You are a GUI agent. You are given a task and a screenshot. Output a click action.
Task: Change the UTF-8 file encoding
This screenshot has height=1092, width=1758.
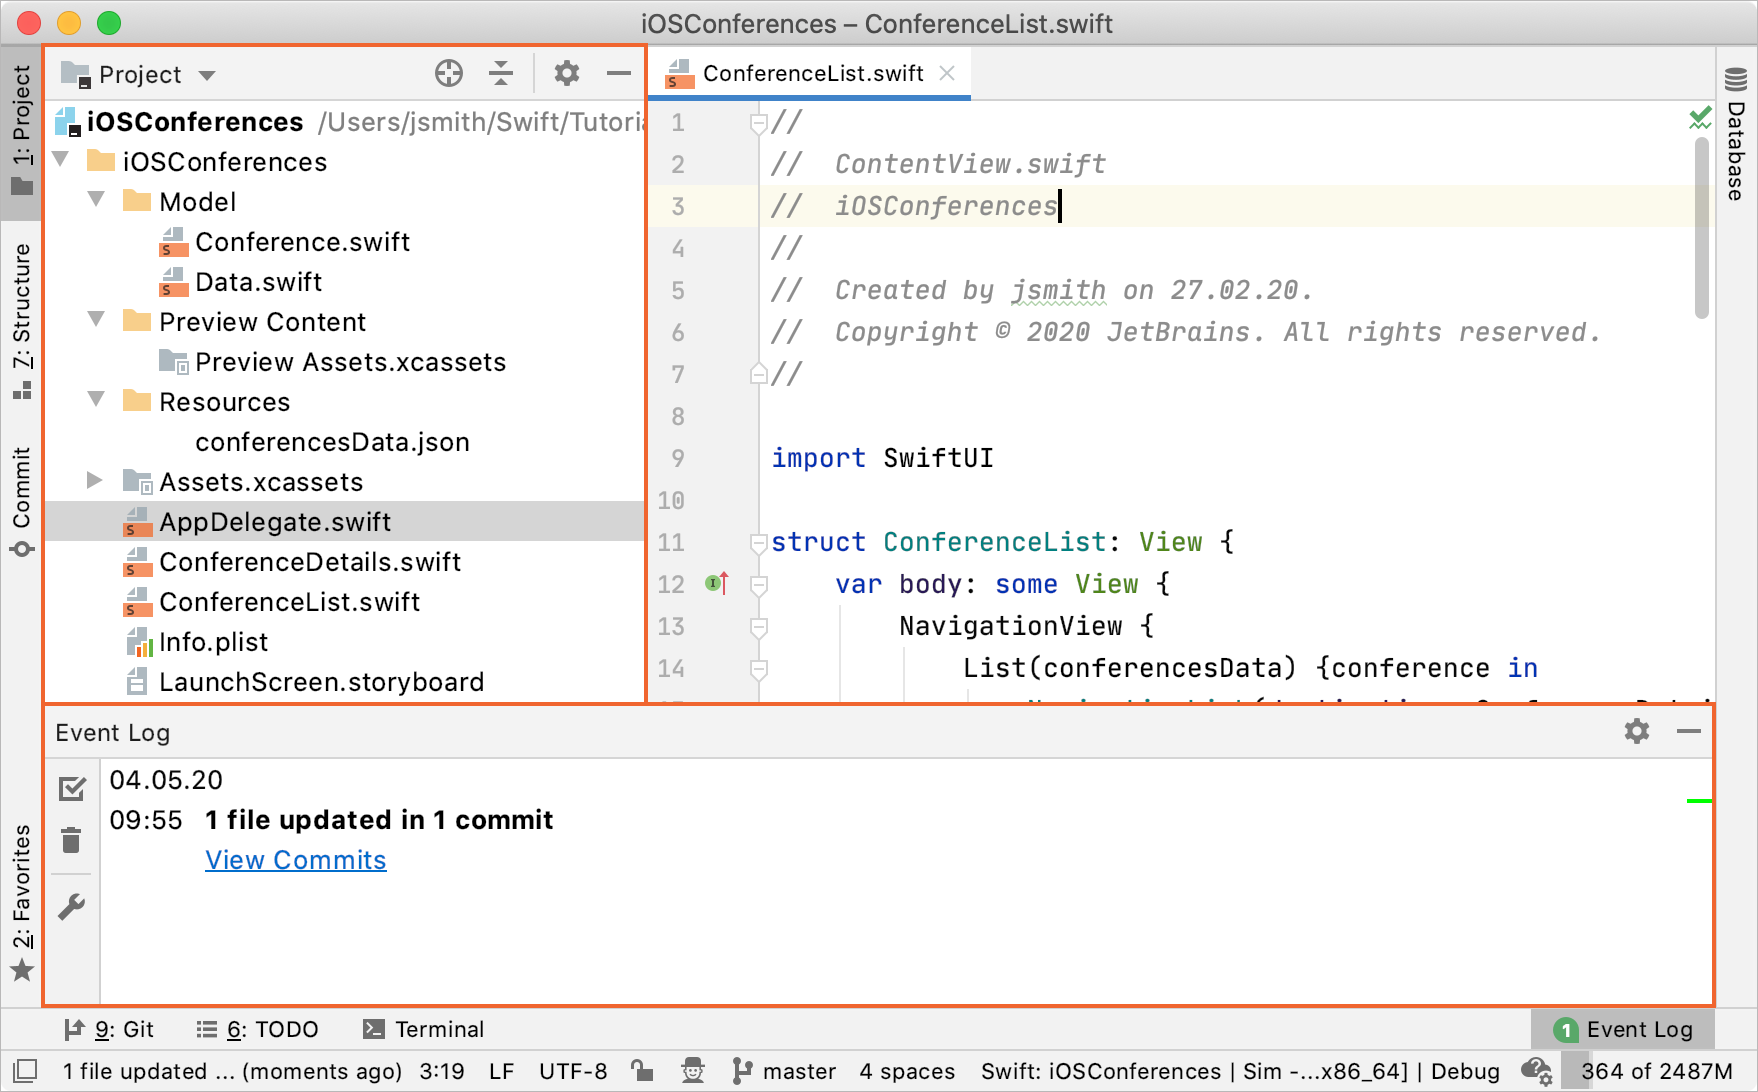[x=573, y=1071]
